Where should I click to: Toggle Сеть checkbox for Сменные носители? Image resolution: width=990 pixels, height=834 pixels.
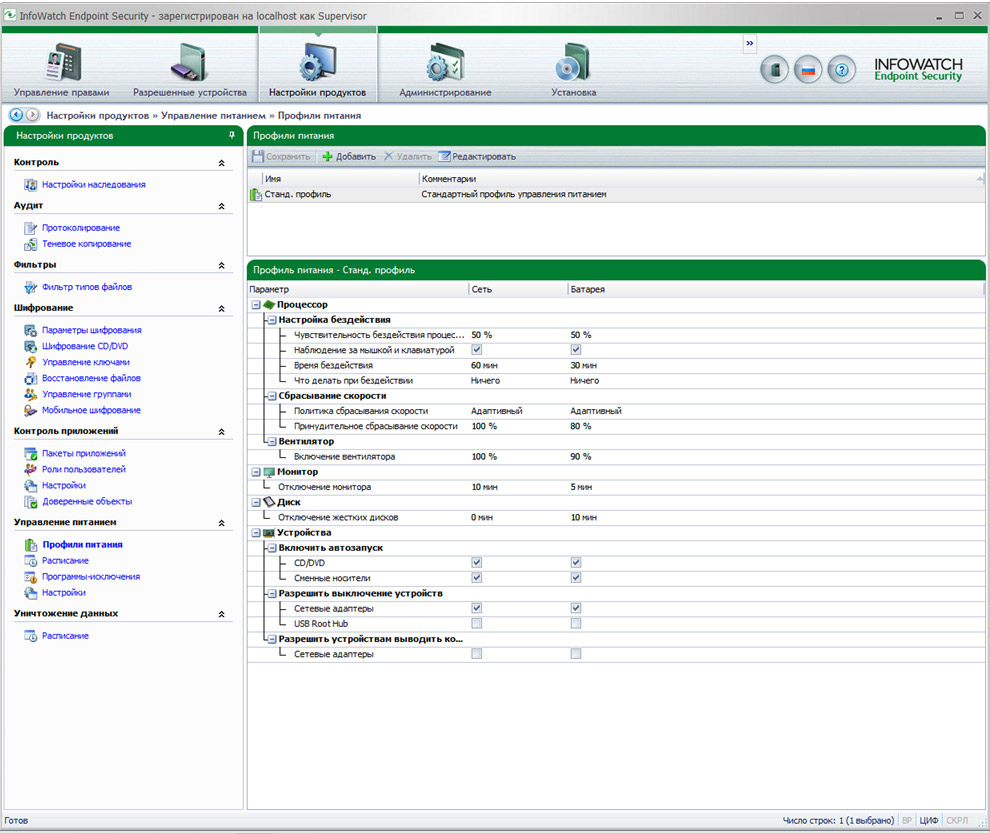[477, 578]
